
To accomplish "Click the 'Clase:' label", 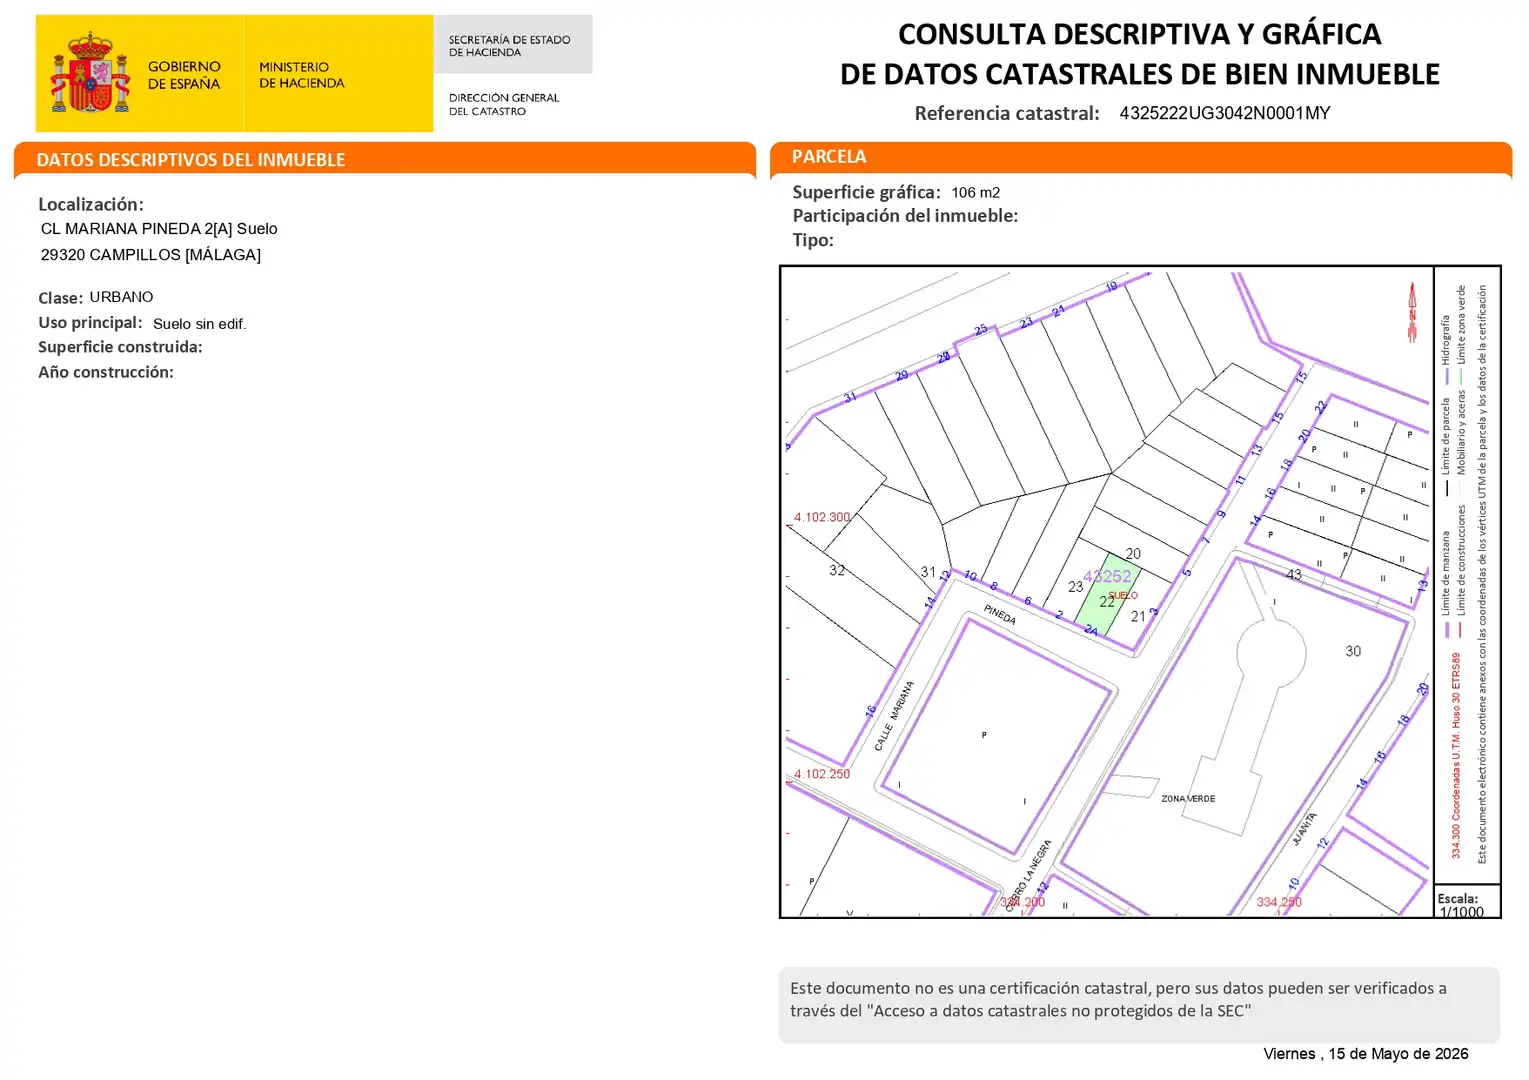I will 60,298.
